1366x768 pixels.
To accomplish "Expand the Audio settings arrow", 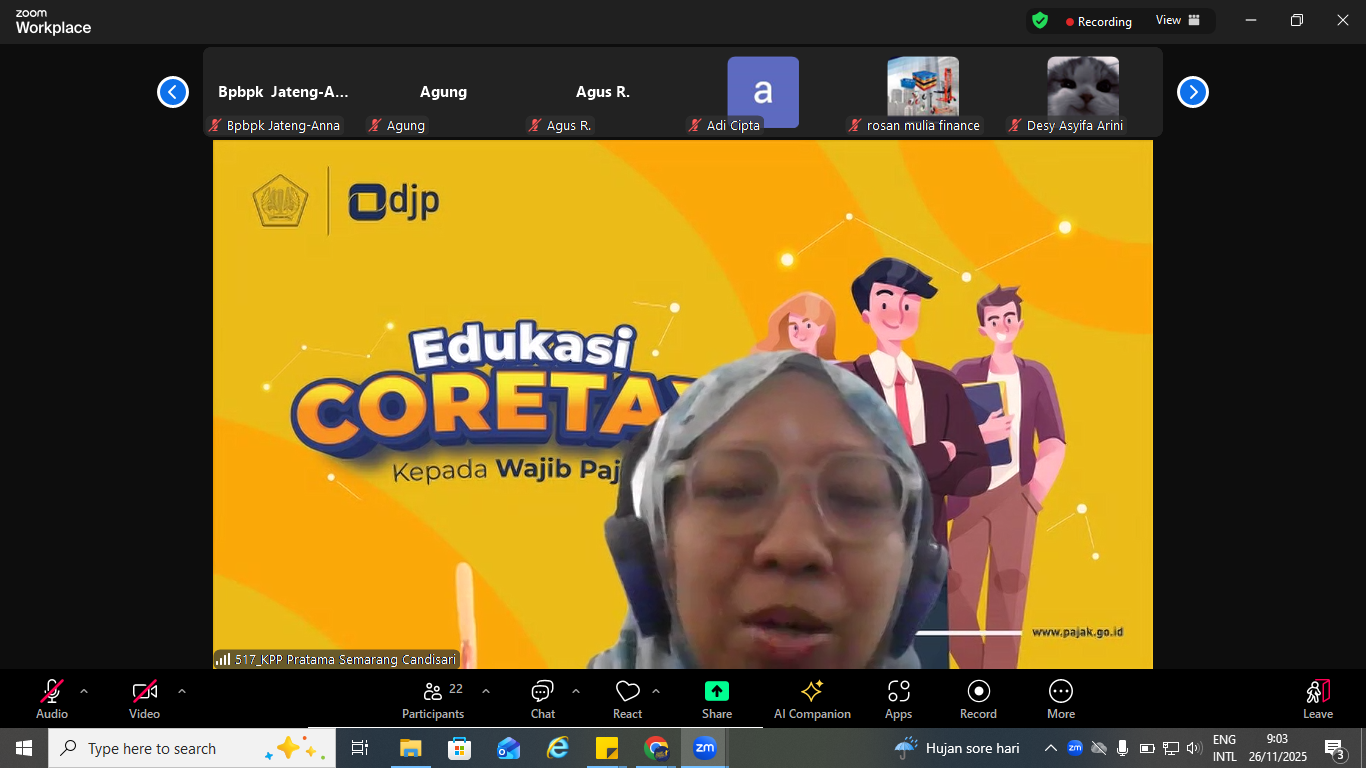I will 84,691.
